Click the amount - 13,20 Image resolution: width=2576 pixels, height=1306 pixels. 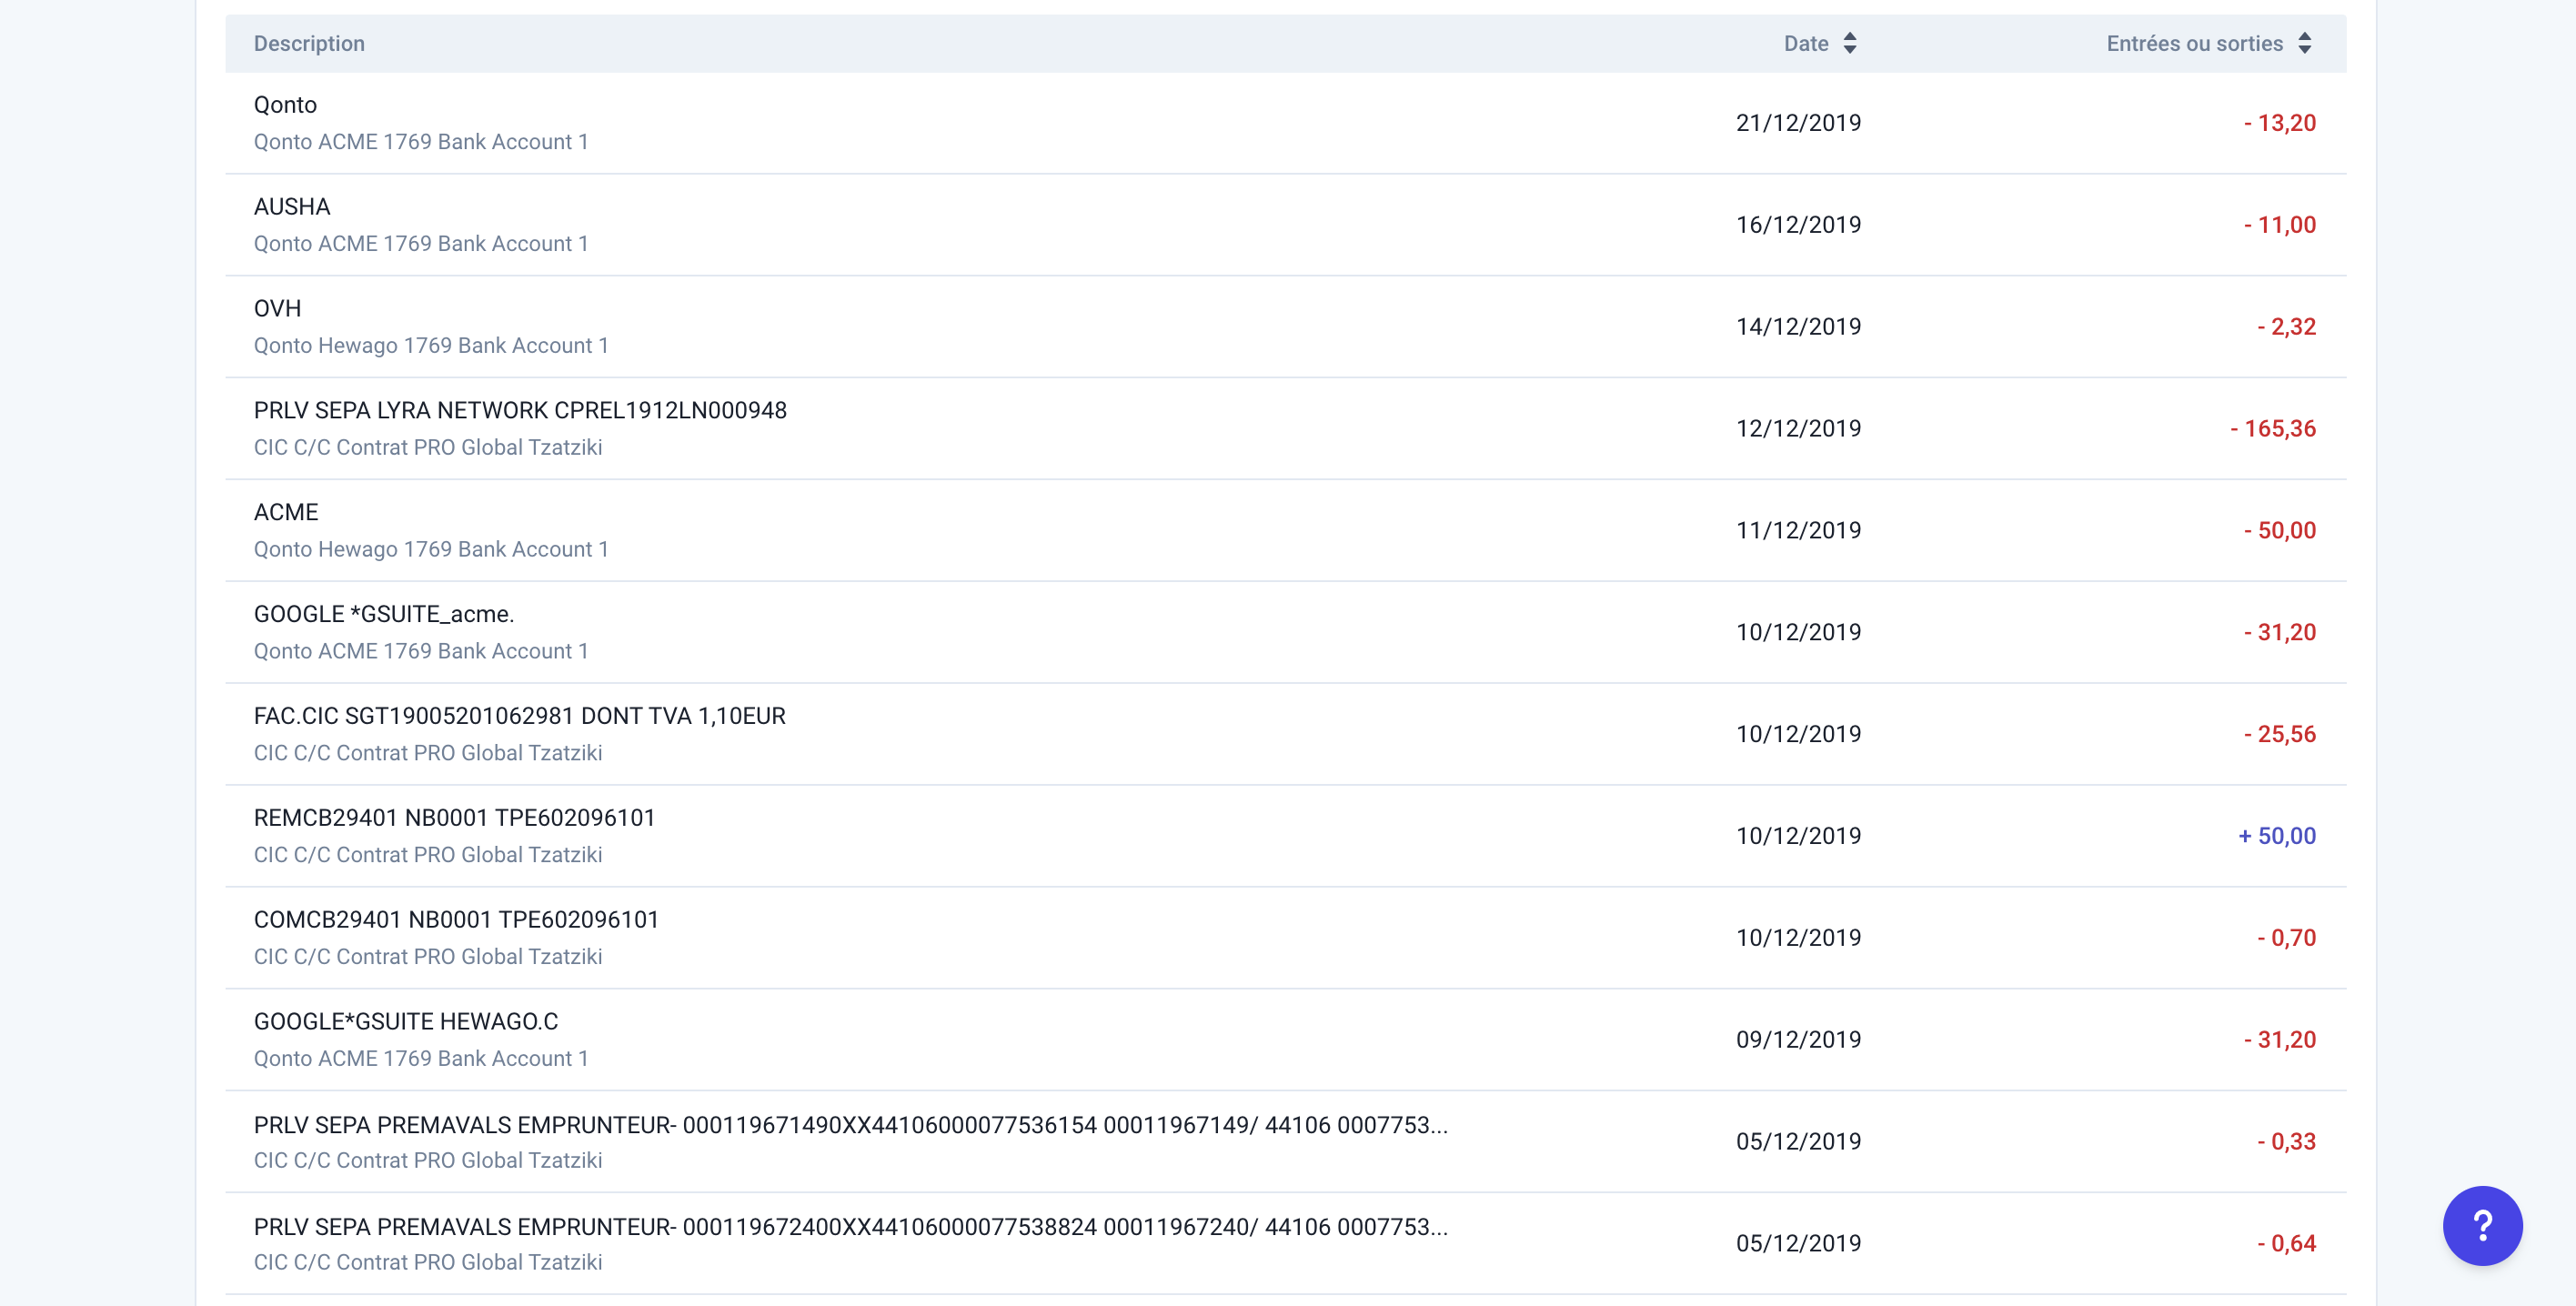click(x=2279, y=123)
